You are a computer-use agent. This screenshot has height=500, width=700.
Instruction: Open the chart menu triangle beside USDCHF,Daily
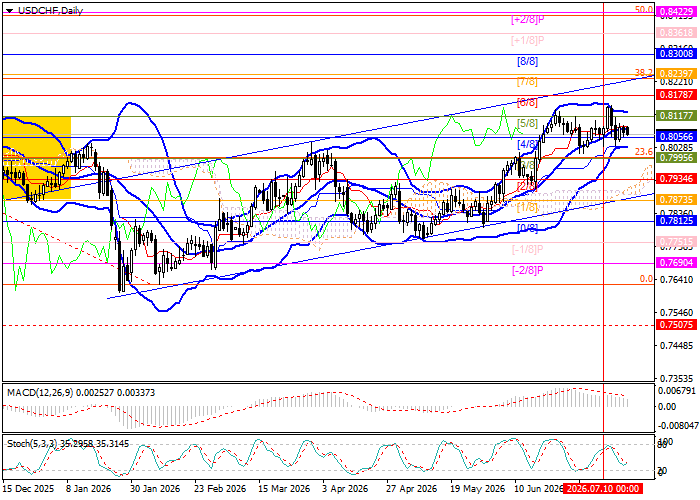coord(10,11)
